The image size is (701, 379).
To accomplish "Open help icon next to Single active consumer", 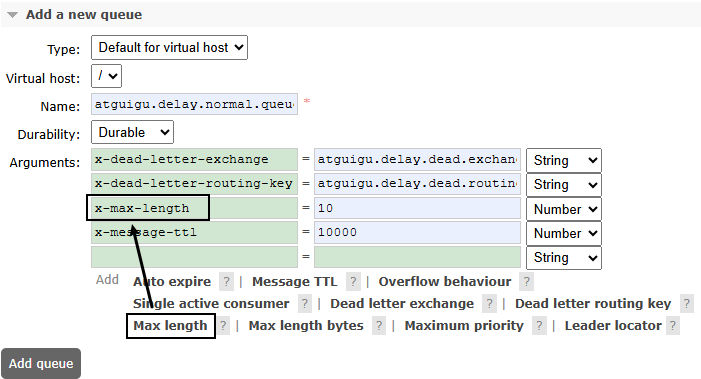I will coord(304,304).
